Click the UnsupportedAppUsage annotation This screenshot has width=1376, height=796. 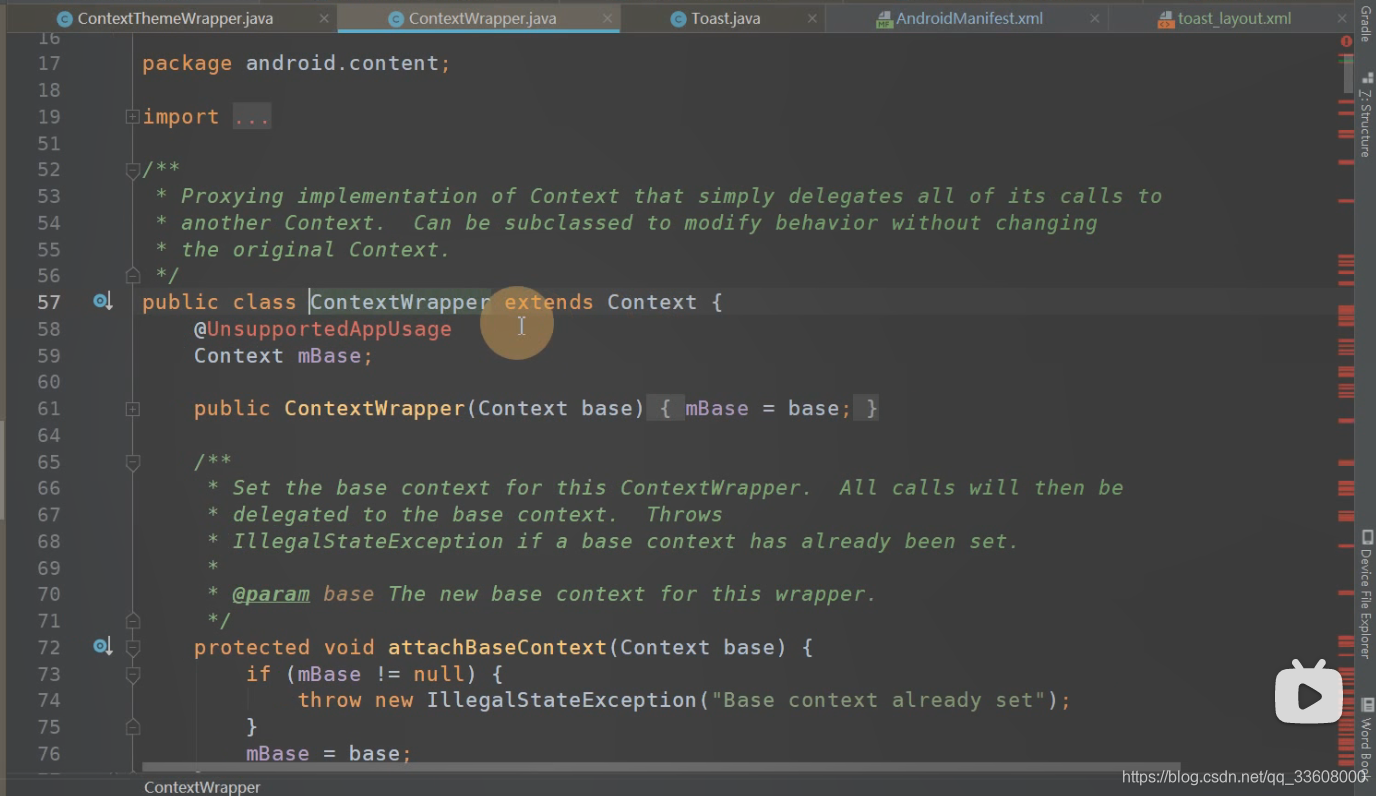(x=323, y=329)
